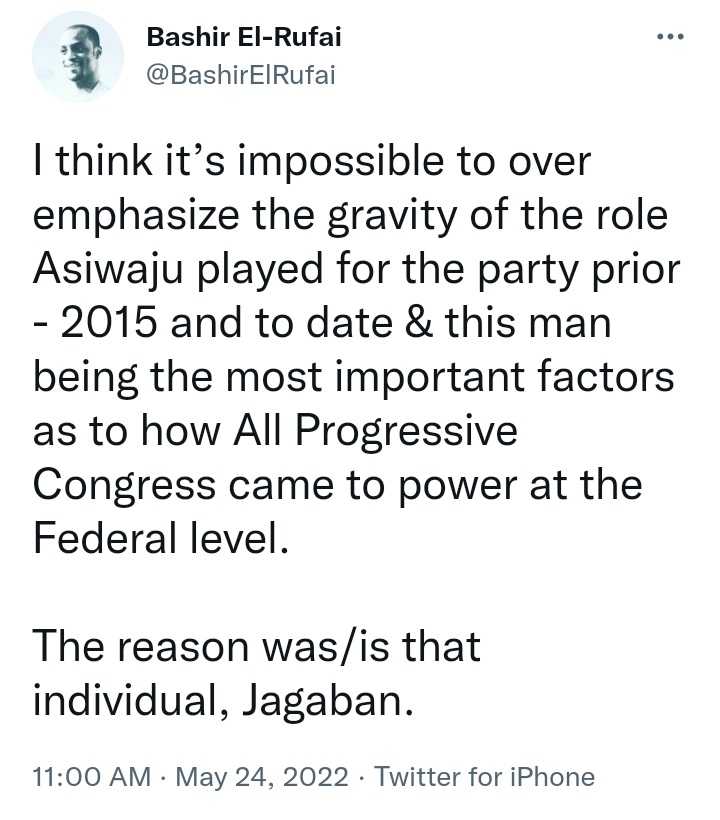
Task: Click the word impossible in the first line
Action: point(330,162)
